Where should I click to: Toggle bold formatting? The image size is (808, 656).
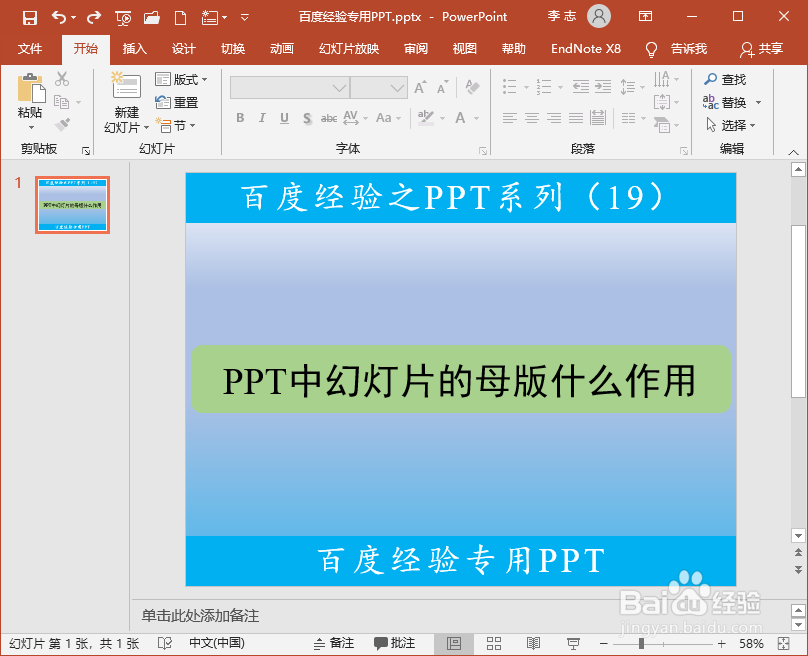[240, 118]
